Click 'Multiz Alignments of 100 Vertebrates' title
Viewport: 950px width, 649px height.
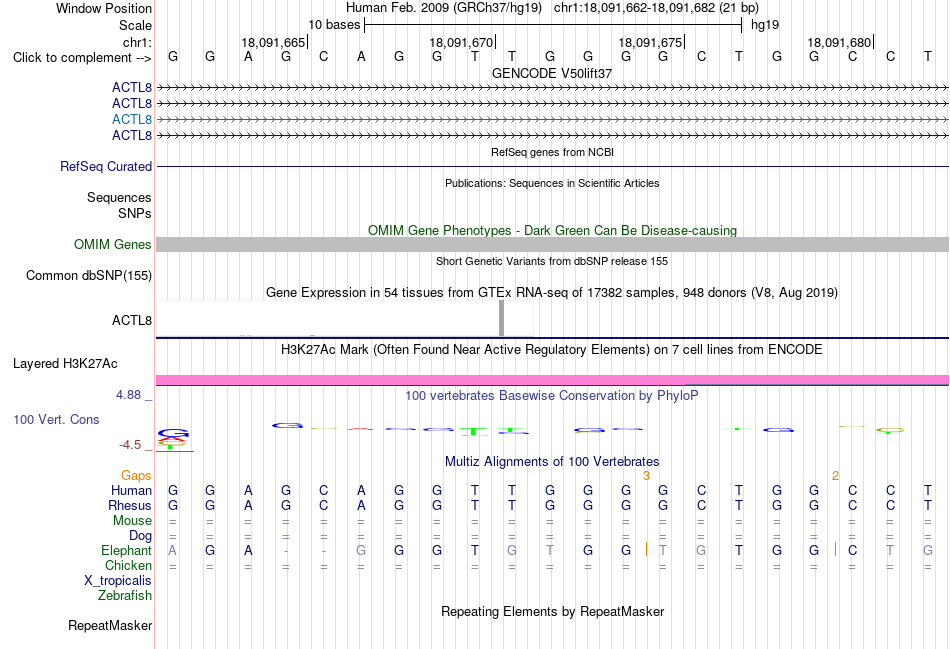point(552,462)
